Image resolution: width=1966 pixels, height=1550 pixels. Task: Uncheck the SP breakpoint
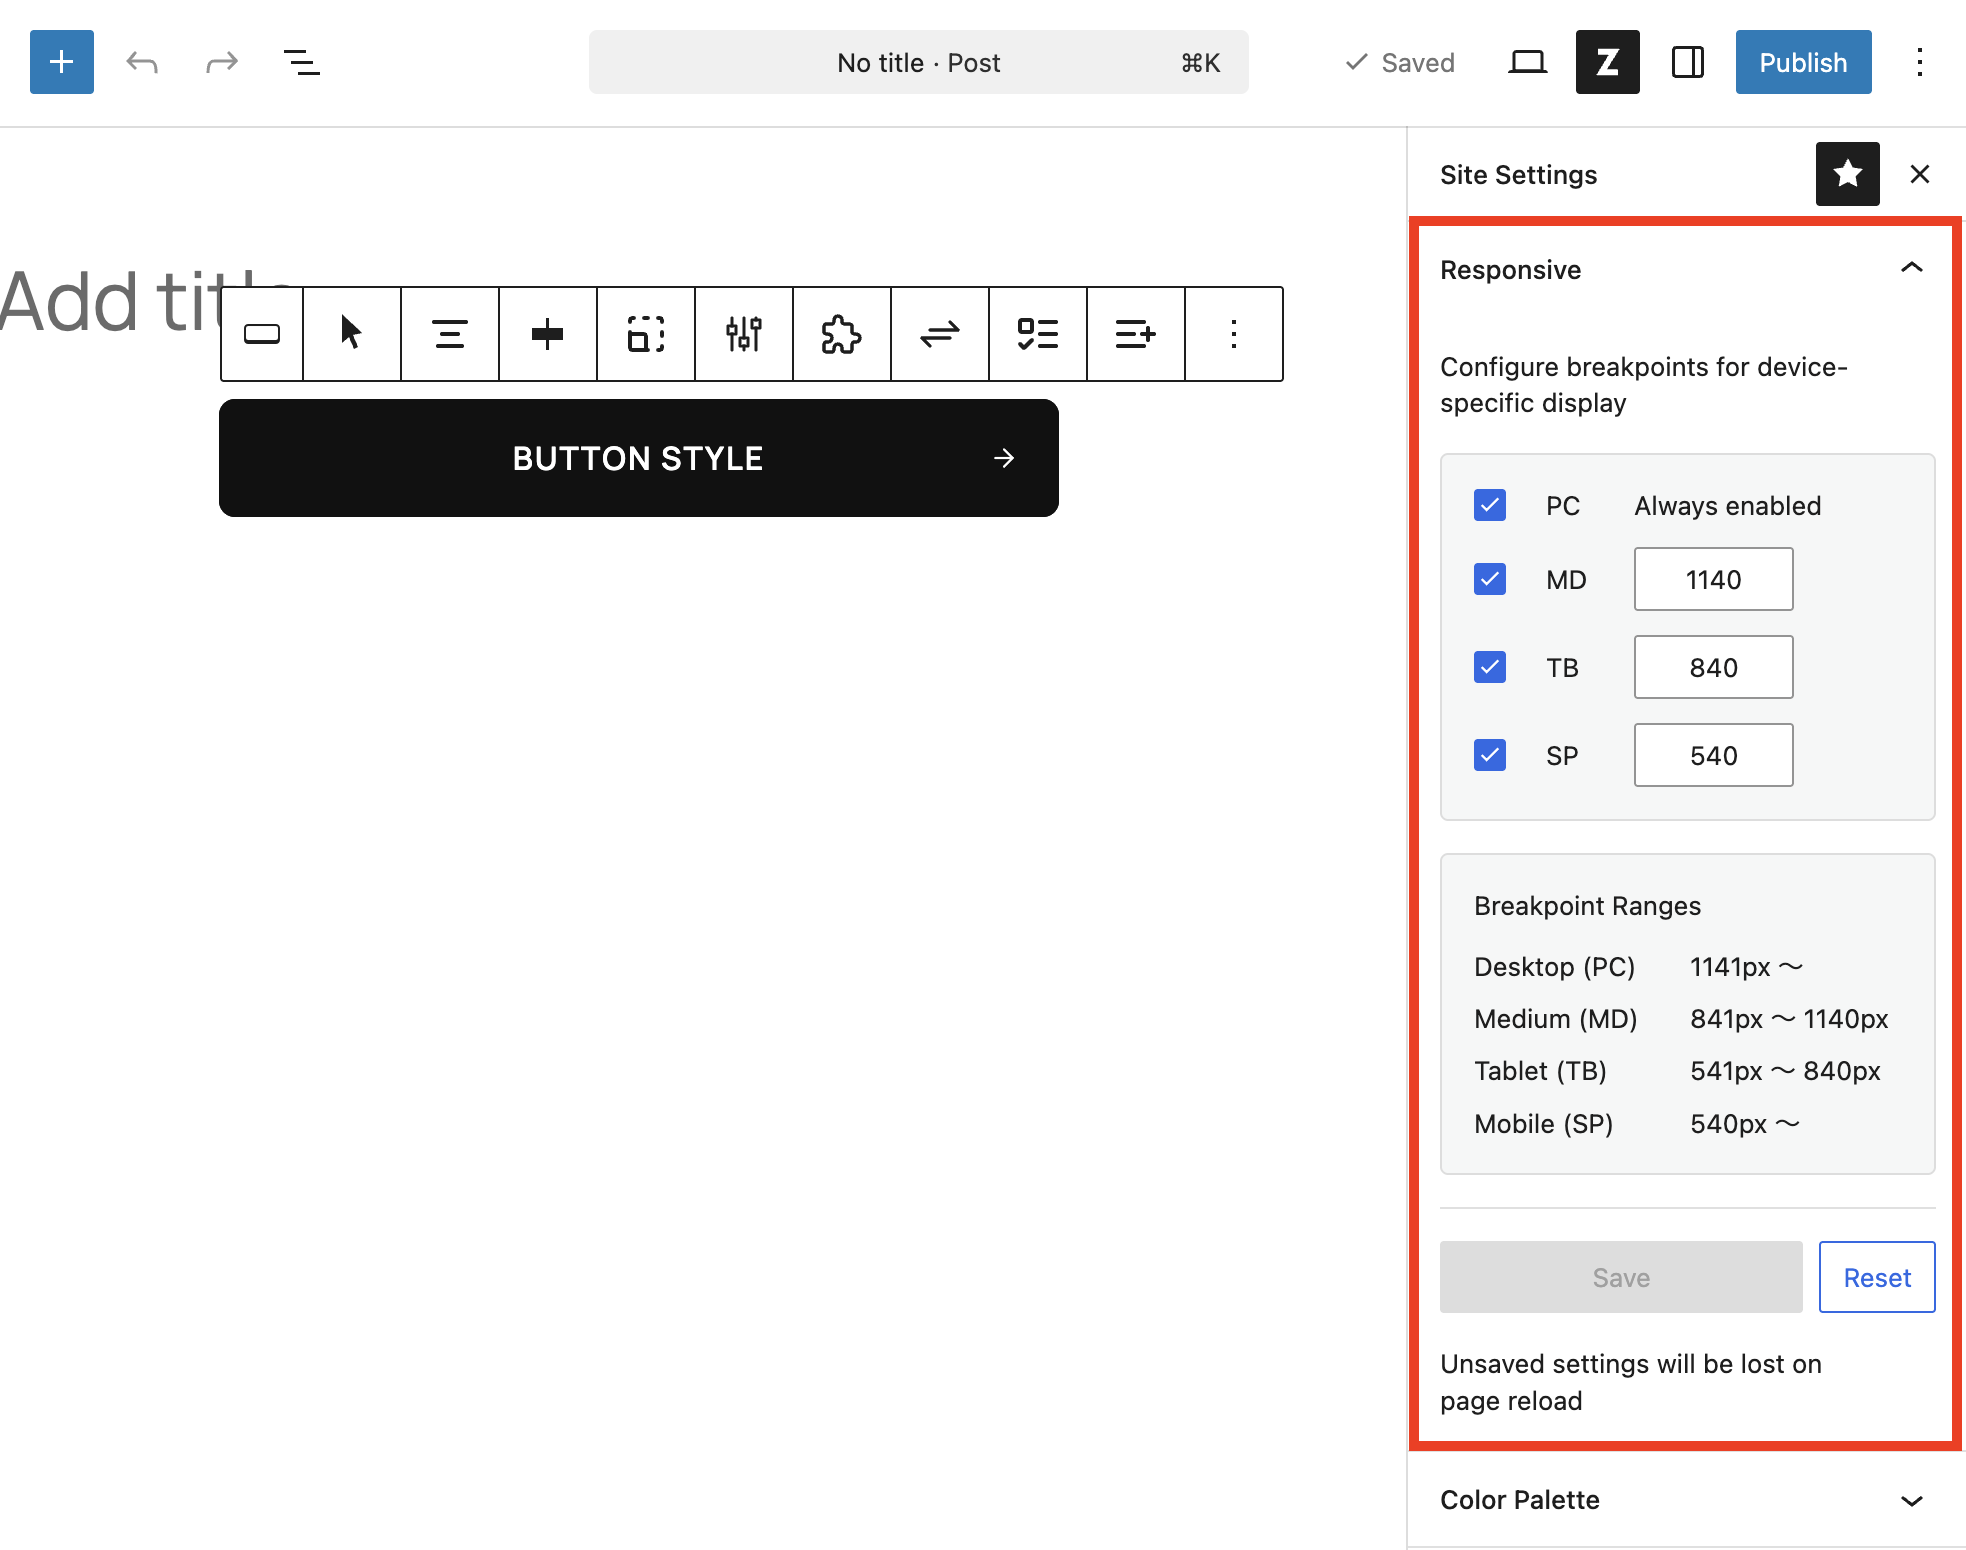1489,755
